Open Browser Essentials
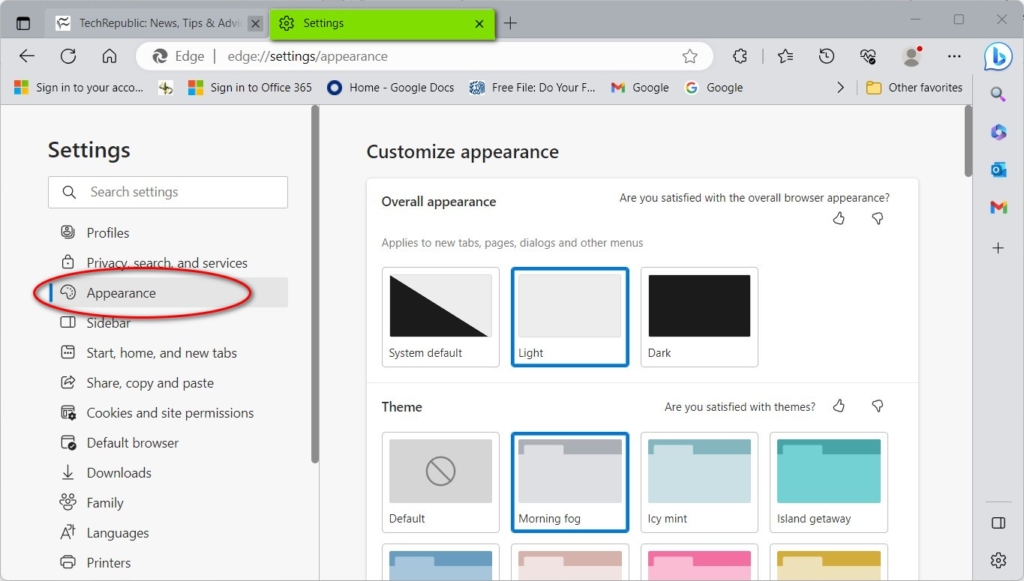Viewport: 1024px width, 581px height. pyautogui.click(x=868, y=56)
